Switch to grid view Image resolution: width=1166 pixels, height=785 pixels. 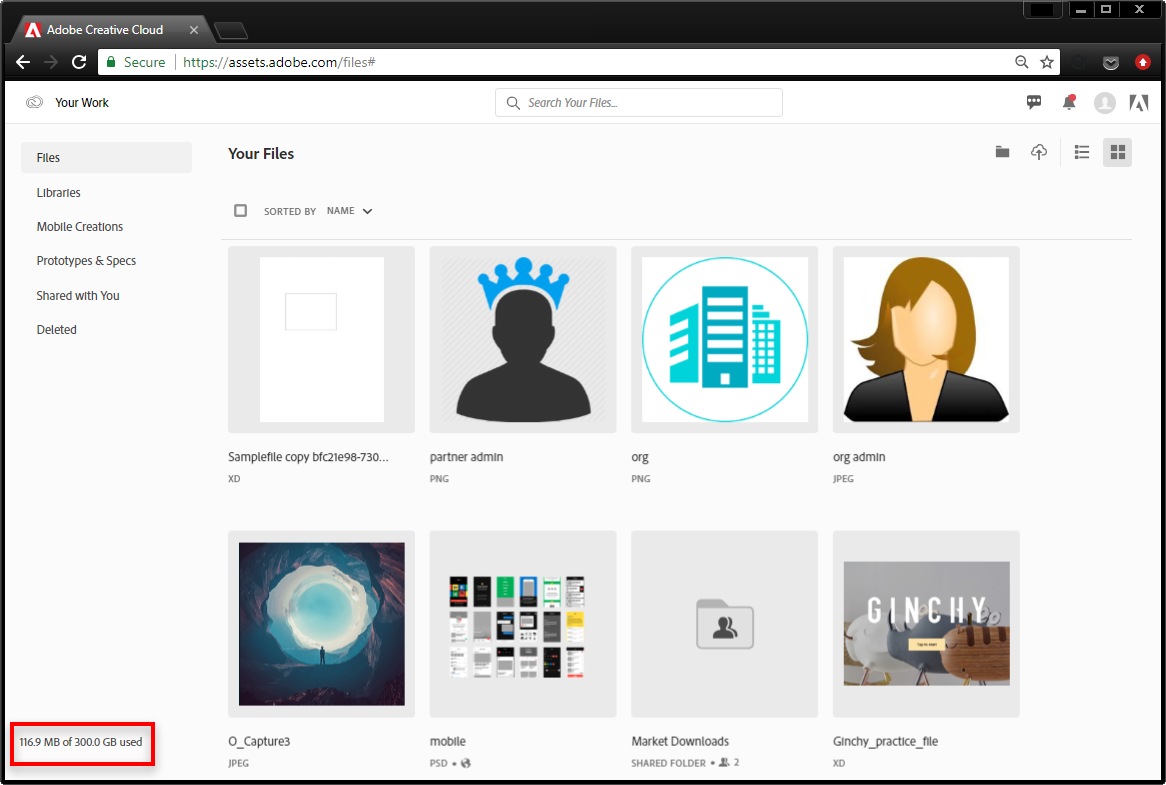(1117, 152)
